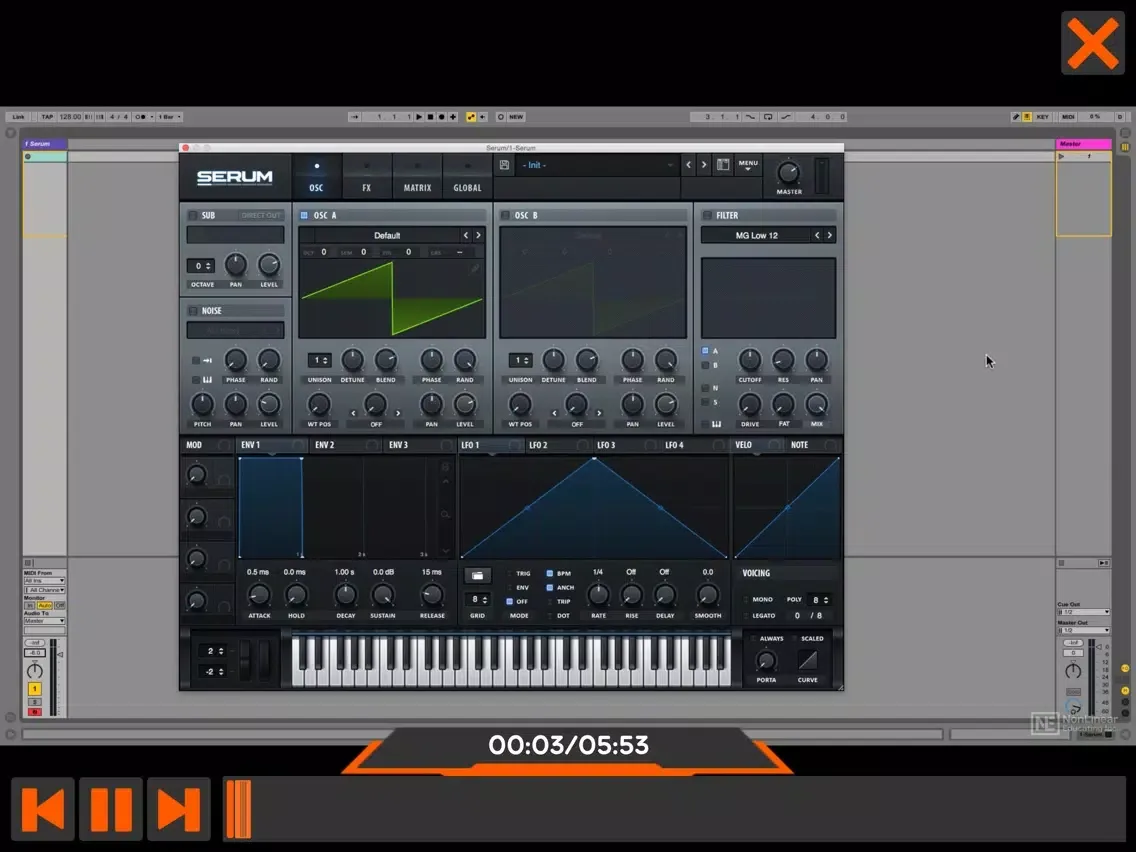Open the MG Low 12 filter type menu
The width and height of the screenshot is (1136, 852).
(x=756, y=235)
